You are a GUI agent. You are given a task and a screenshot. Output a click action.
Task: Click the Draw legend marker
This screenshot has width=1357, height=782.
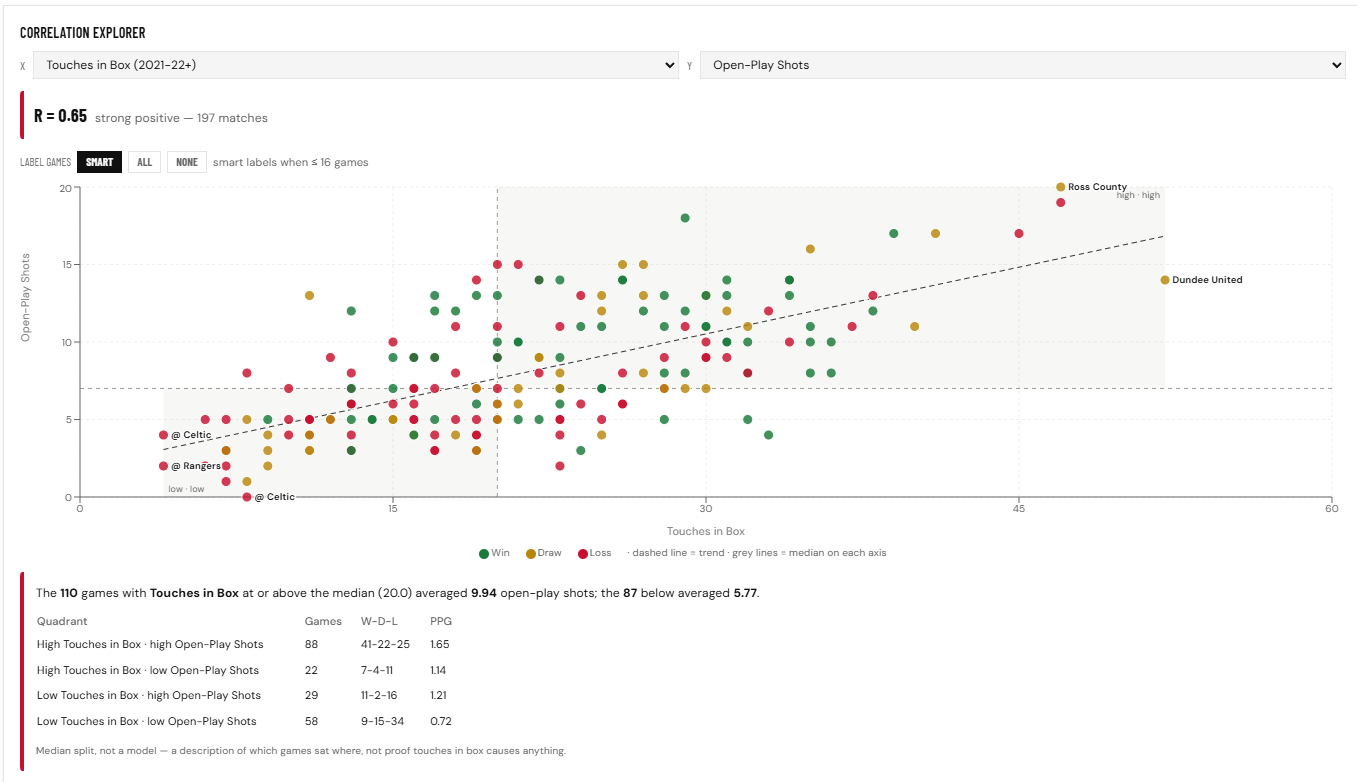click(531, 553)
